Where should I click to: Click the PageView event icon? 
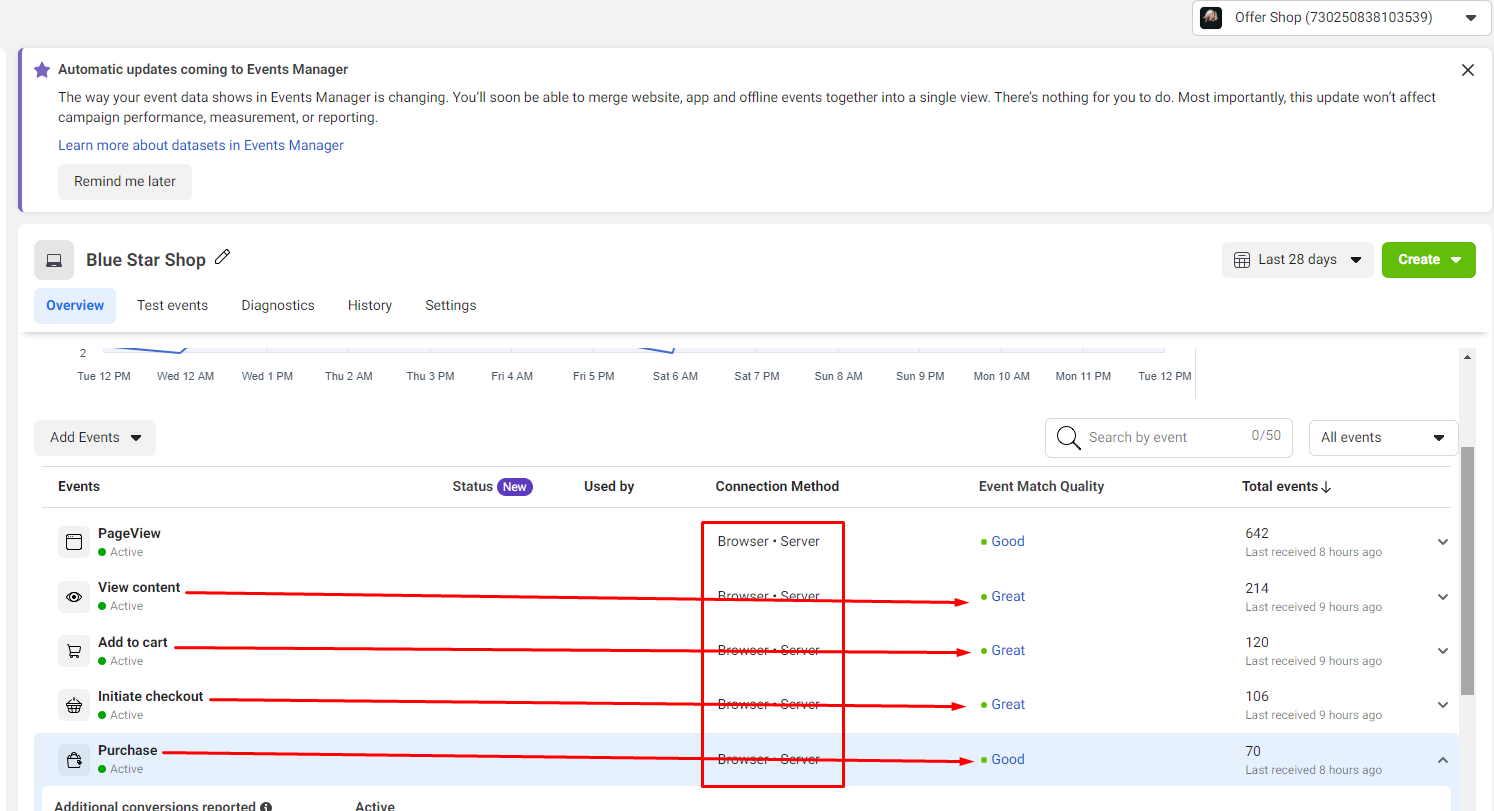[x=74, y=542]
